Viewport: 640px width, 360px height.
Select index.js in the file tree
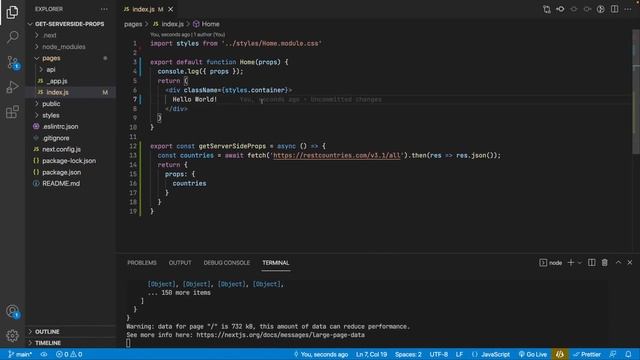[71, 92]
